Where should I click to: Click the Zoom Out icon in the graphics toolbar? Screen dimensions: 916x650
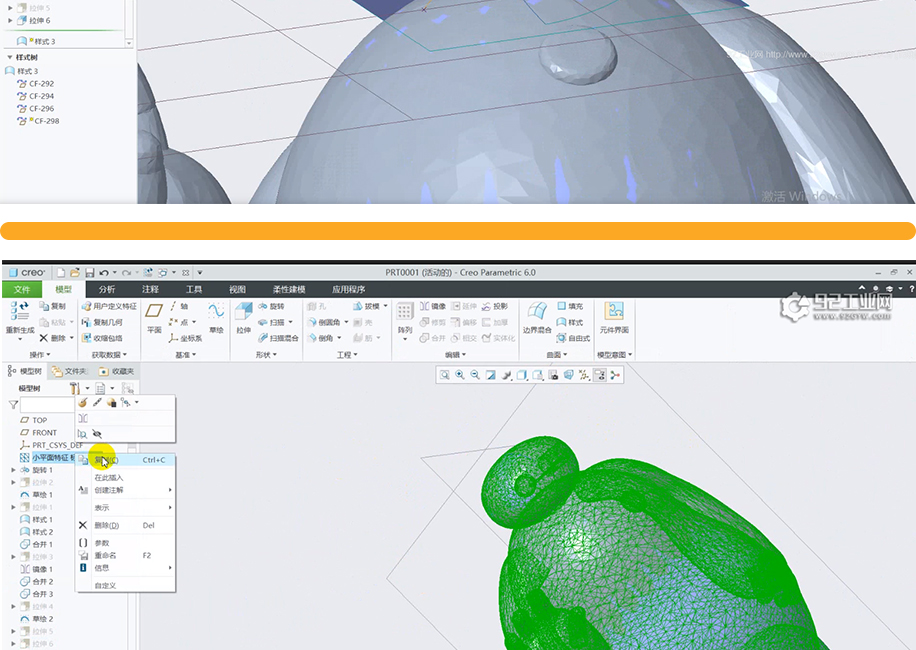pyautogui.click(x=475, y=375)
